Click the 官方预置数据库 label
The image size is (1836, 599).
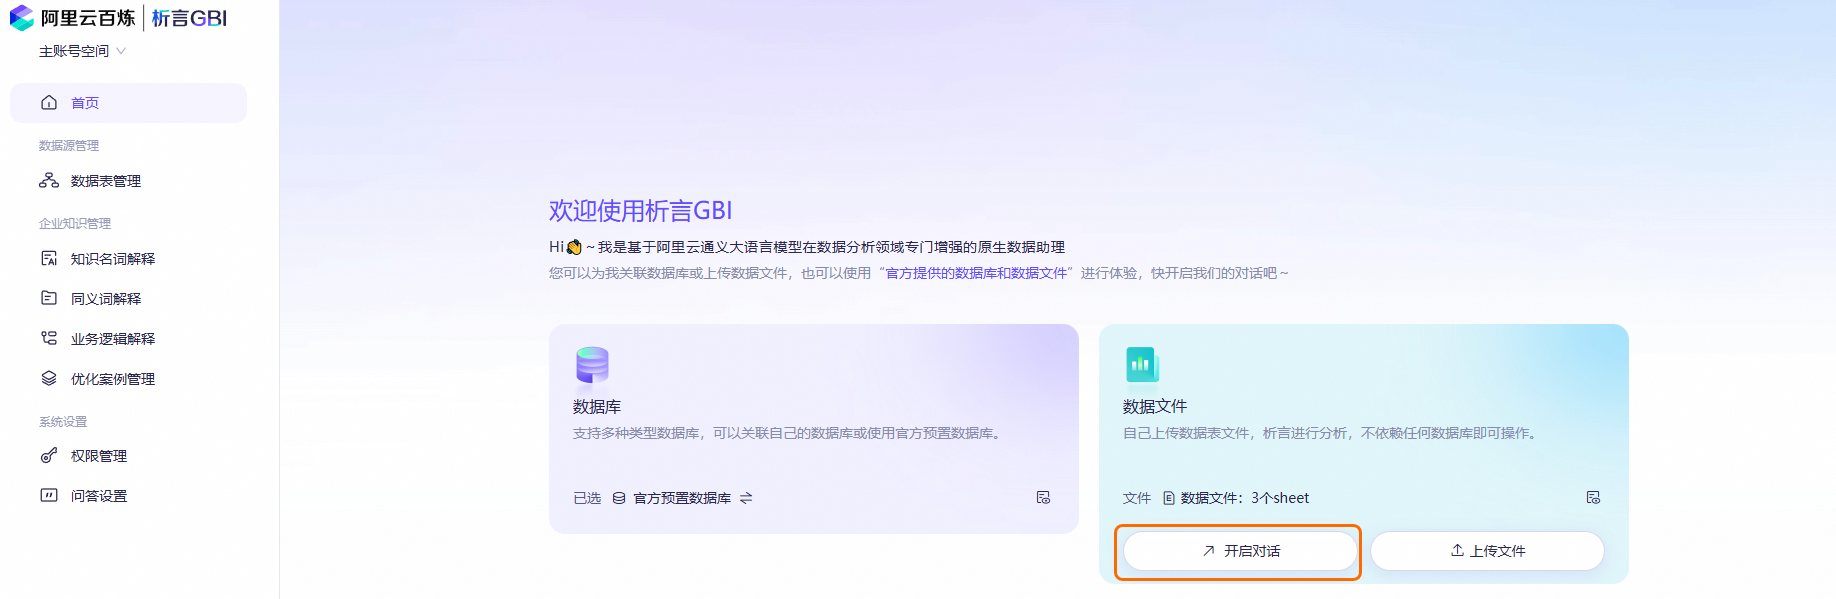[x=682, y=498]
